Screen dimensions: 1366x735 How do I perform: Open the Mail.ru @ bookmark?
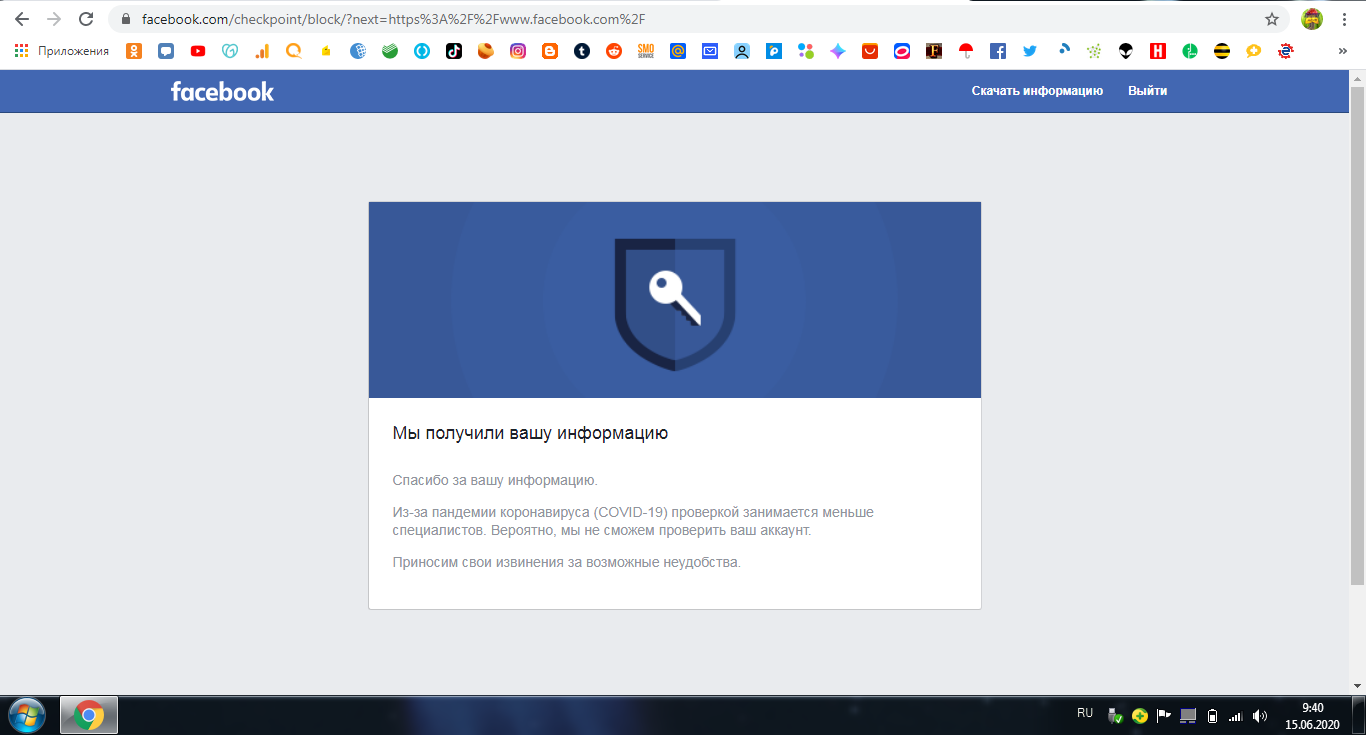678,51
